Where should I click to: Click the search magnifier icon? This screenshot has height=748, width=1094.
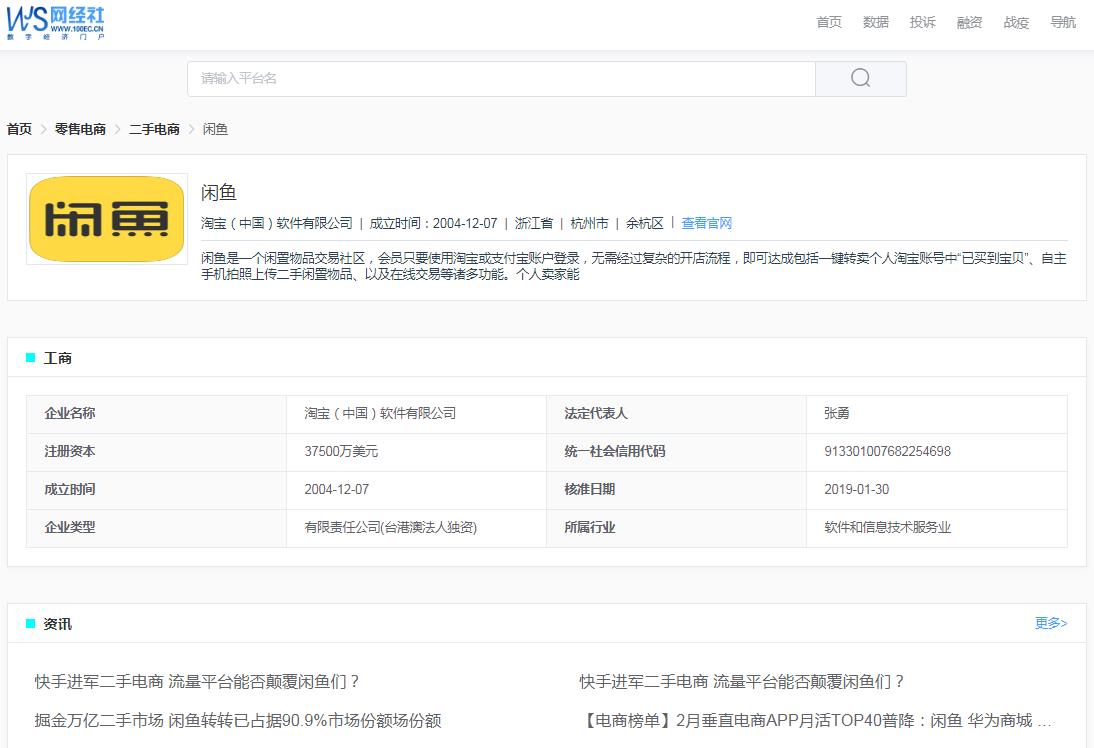pos(859,78)
